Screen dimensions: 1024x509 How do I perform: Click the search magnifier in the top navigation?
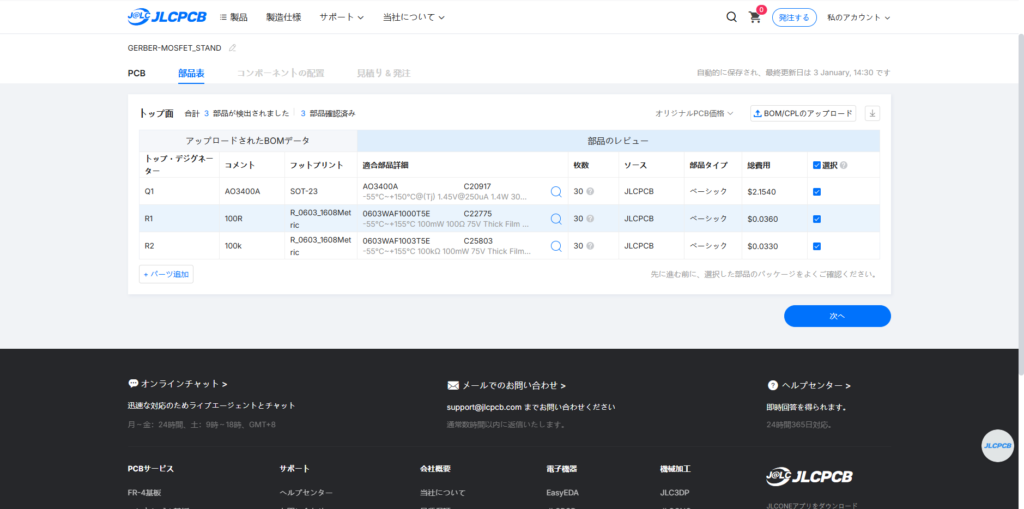(731, 17)
